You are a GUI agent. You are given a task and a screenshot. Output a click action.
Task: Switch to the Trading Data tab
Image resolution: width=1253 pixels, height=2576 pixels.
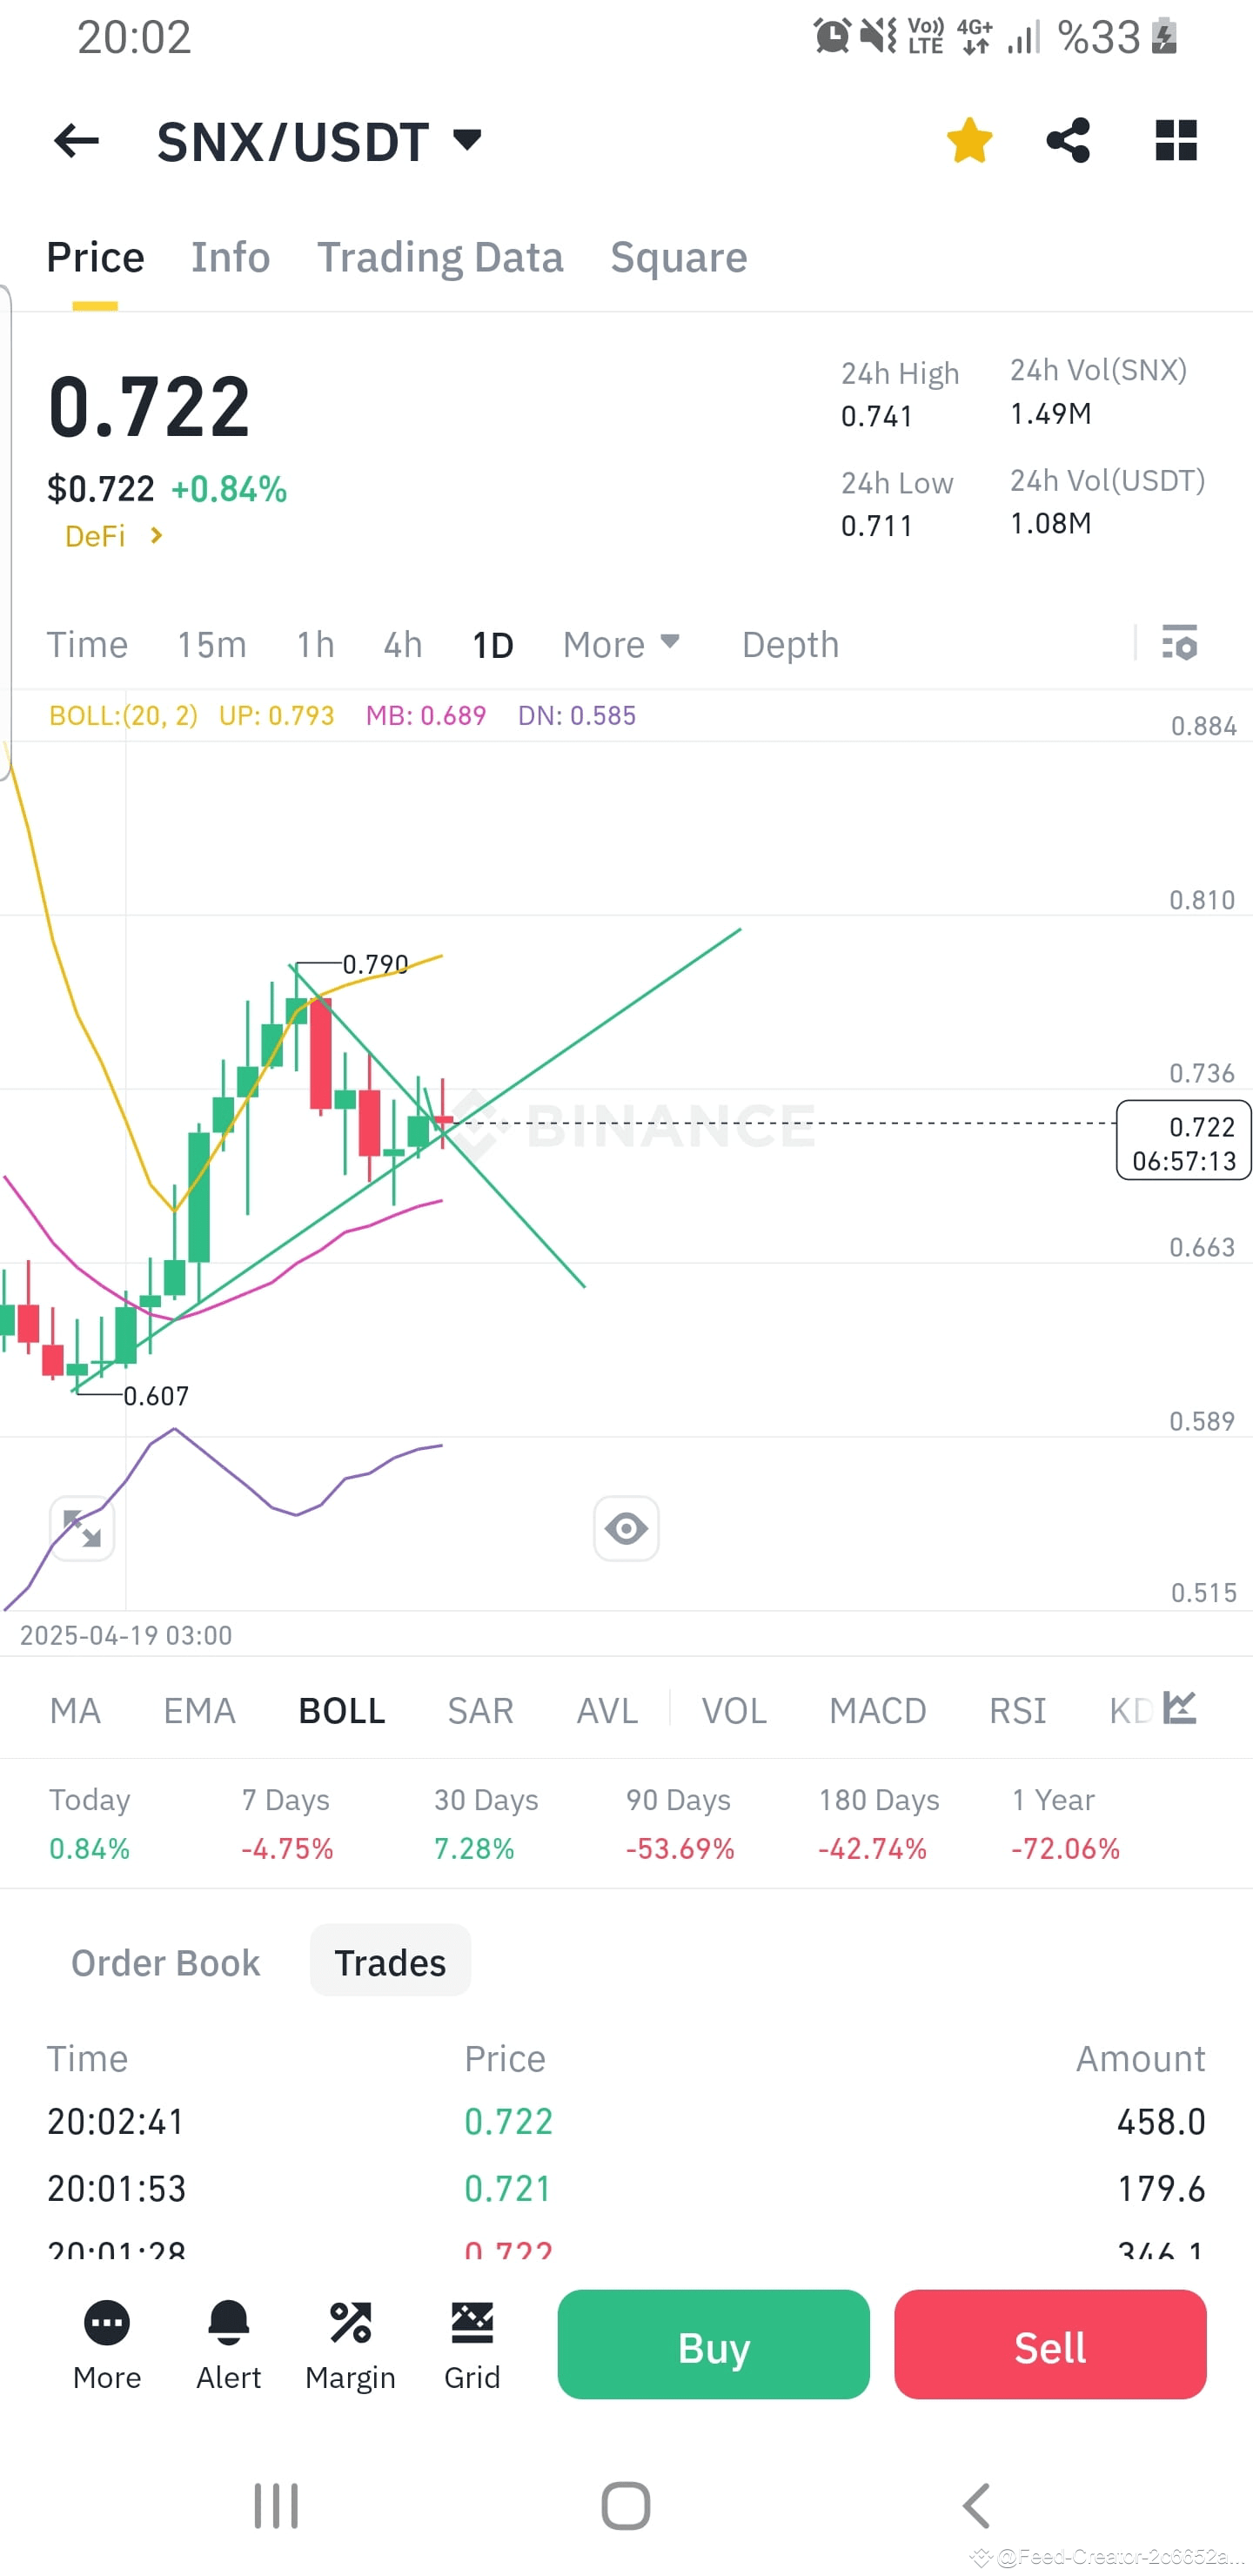pos(440,257)
